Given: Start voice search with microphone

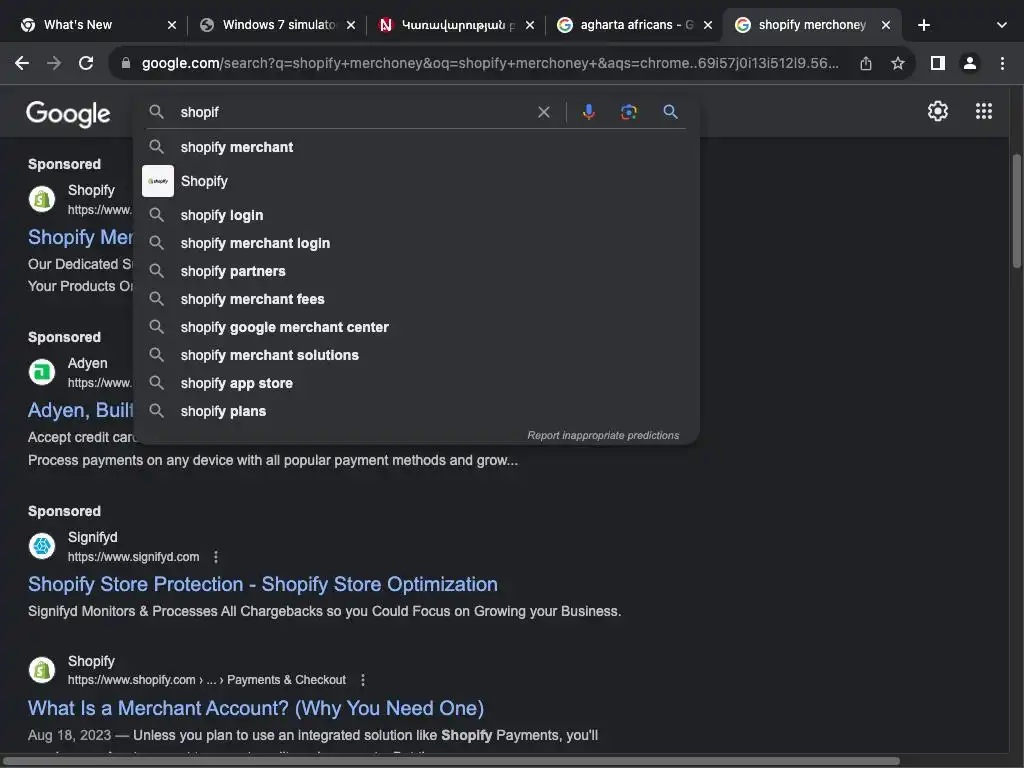Looking at the screenshot, I should pyautogui.click(x=589, y=112).
